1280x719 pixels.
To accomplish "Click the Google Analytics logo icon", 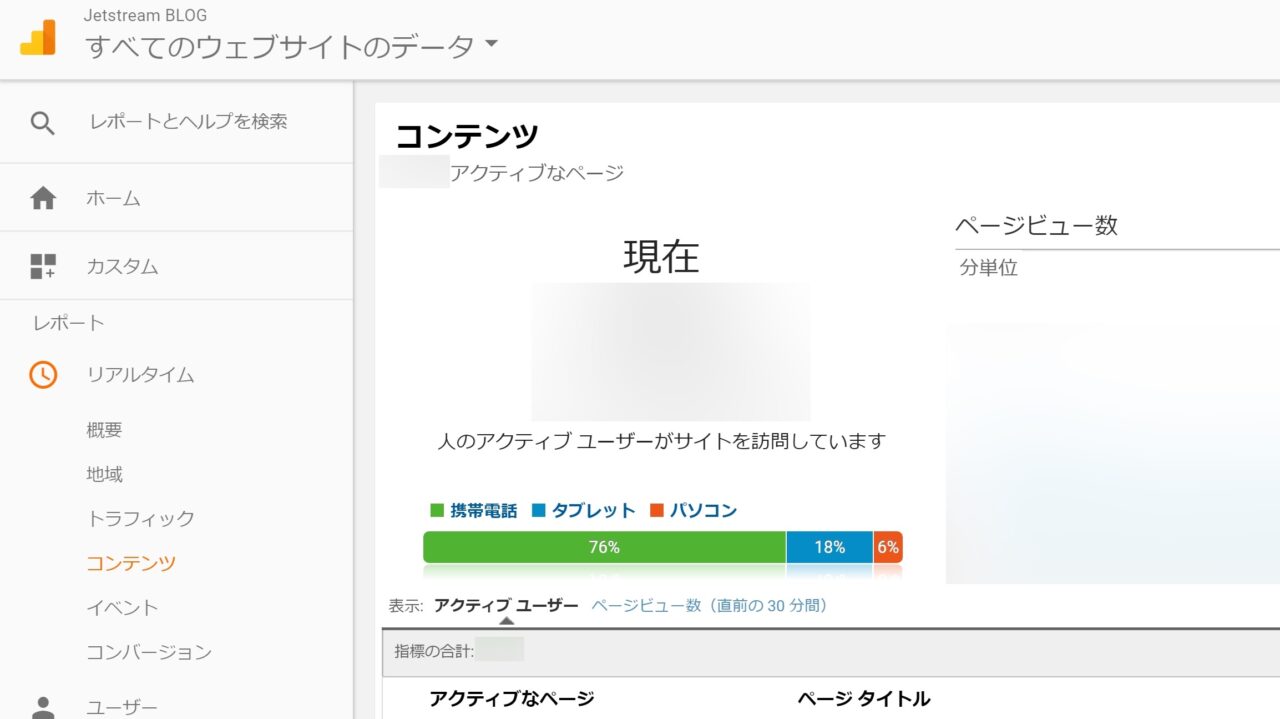I will click(38, 38).
